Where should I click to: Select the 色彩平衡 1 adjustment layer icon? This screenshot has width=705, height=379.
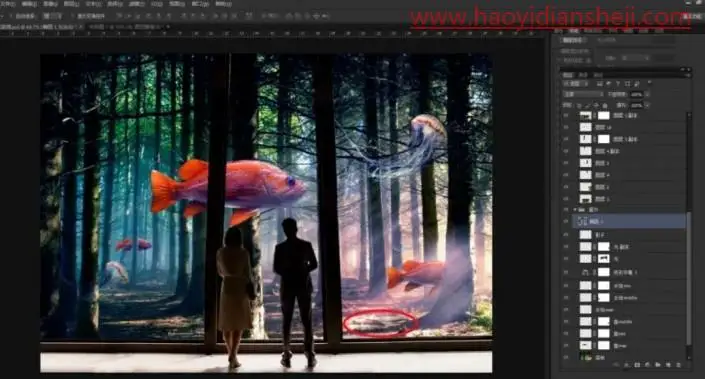click(x=585, y=272)
